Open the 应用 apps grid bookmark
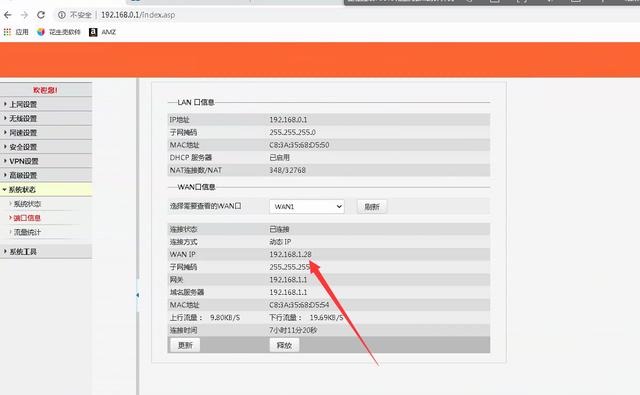 [16, 32]
